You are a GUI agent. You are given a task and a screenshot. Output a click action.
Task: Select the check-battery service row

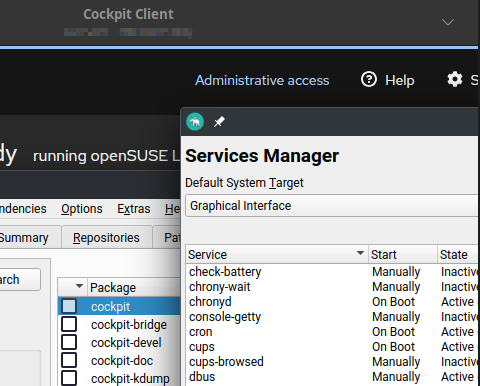[x=332, y=272]
